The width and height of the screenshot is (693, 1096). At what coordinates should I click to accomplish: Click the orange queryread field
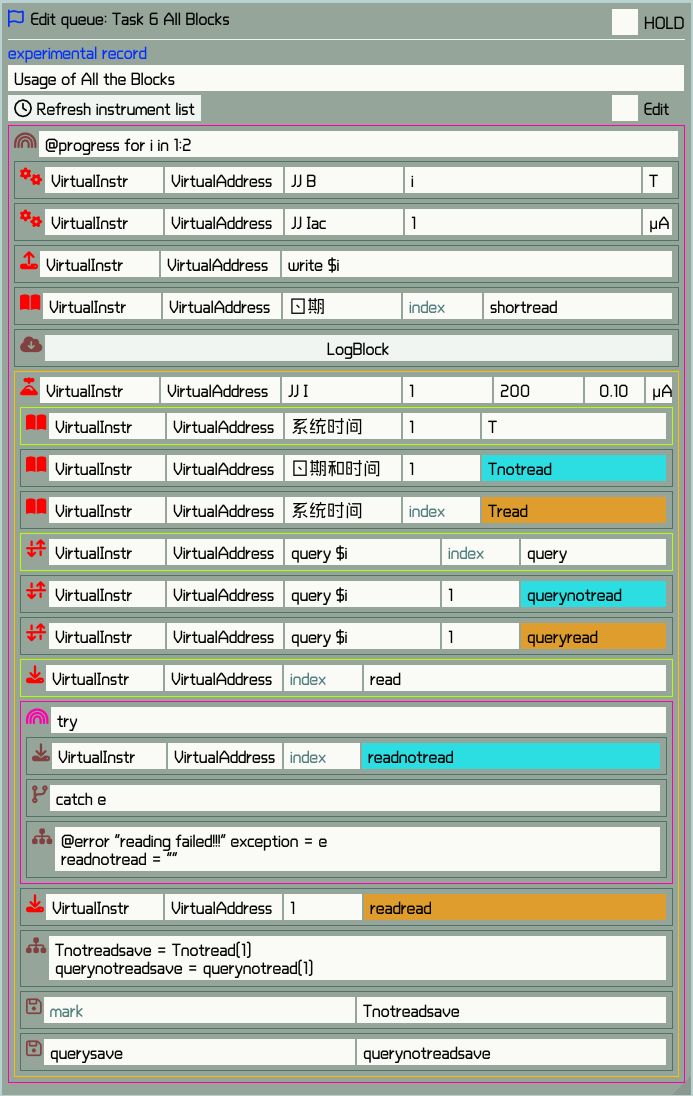pyautogui.click(x=593, y=637)
